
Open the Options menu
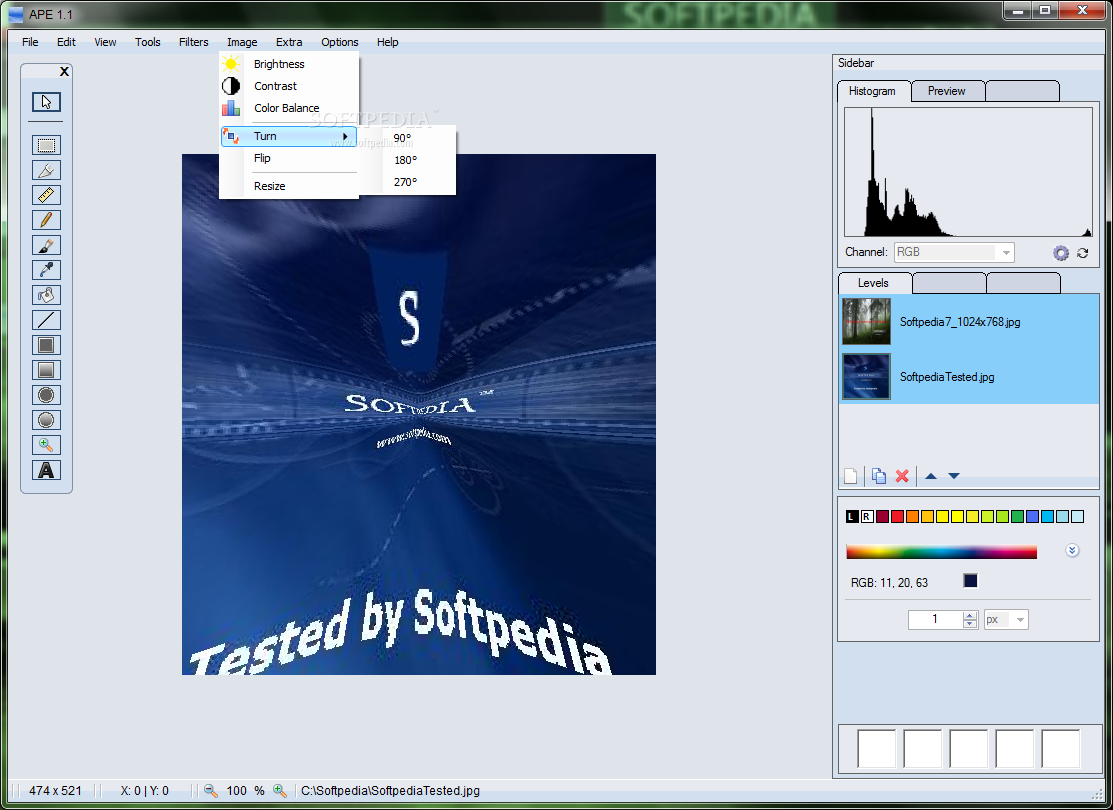[339, 42]
